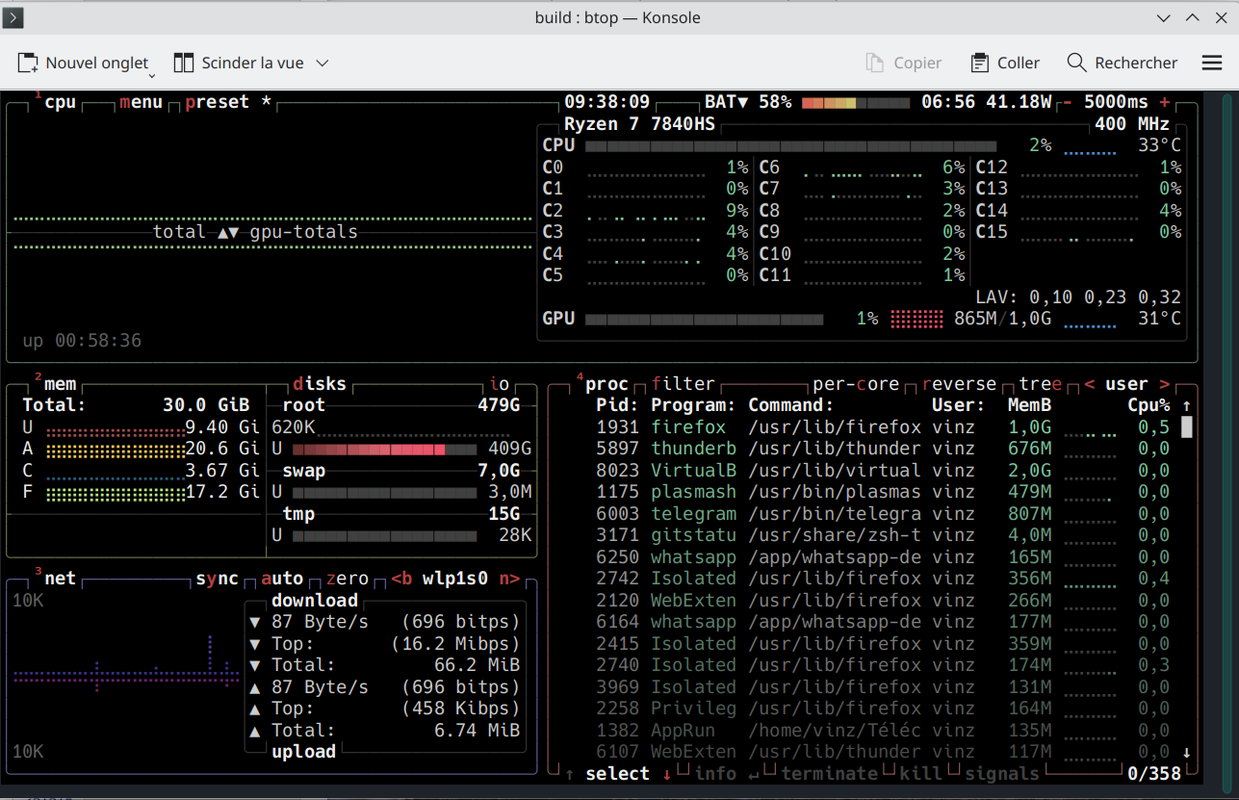This screenshot has height=800, width=1239.
Task: Click the net box header label
Action: [x=60, y=579]
